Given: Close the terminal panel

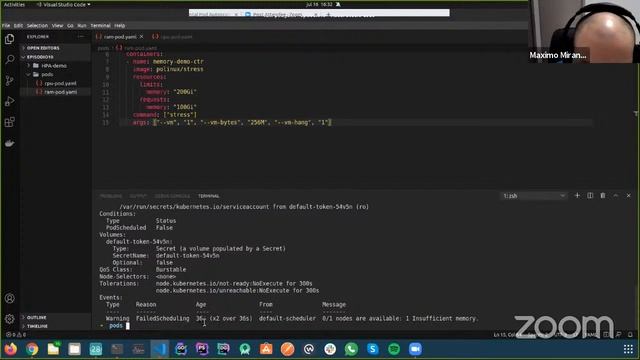Looking at the screenshot, I should pyautogui.click(x=629, y=196).
